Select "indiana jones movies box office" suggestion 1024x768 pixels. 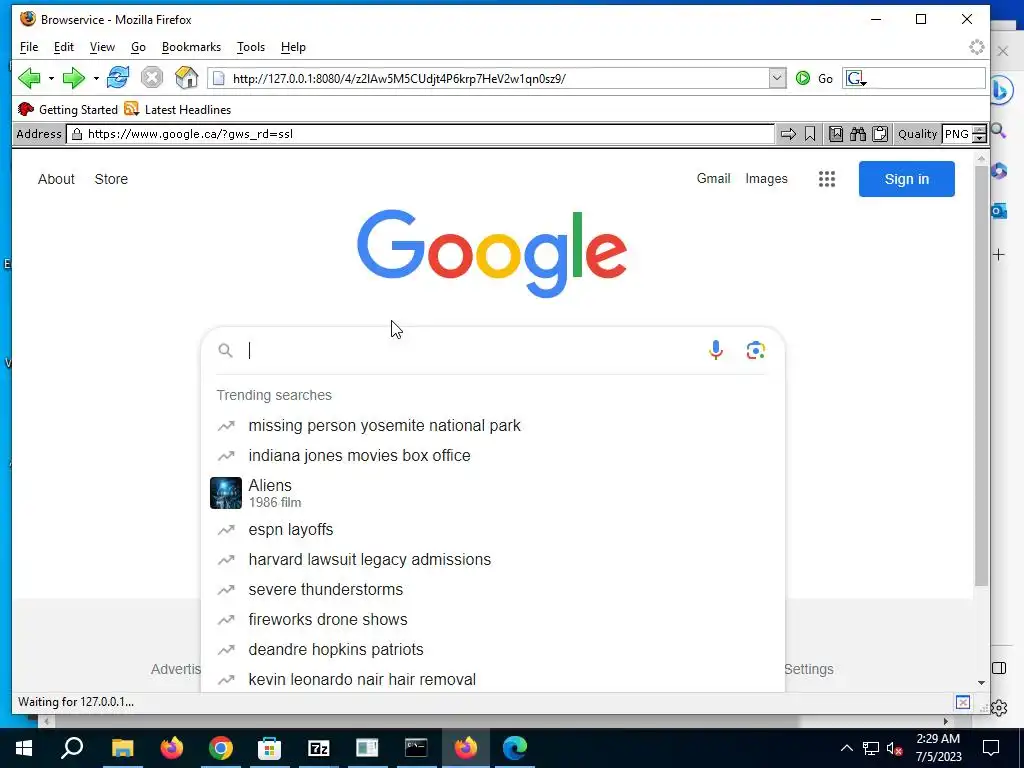[x=493, y=456]
